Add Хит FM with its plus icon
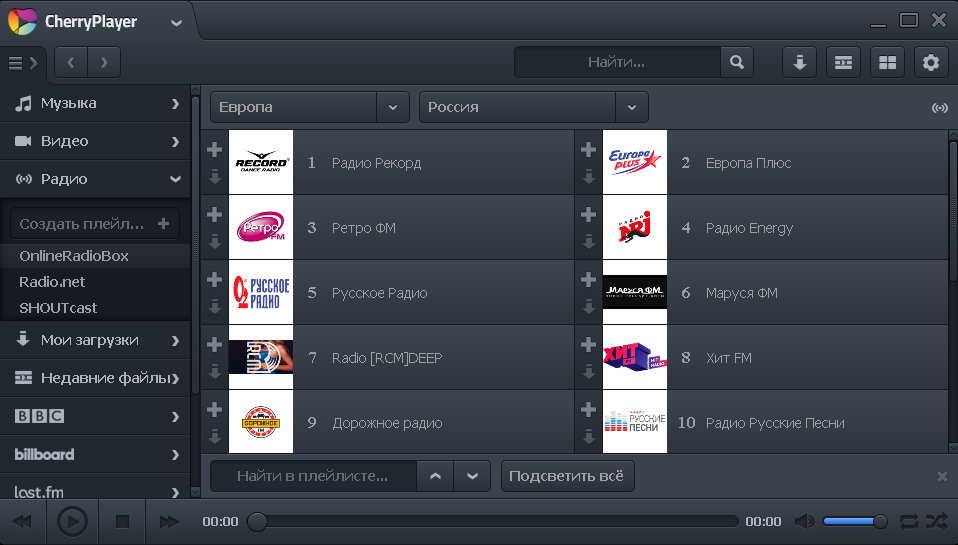The height and width of the screenshot is (545, 958). coord(588,344)
